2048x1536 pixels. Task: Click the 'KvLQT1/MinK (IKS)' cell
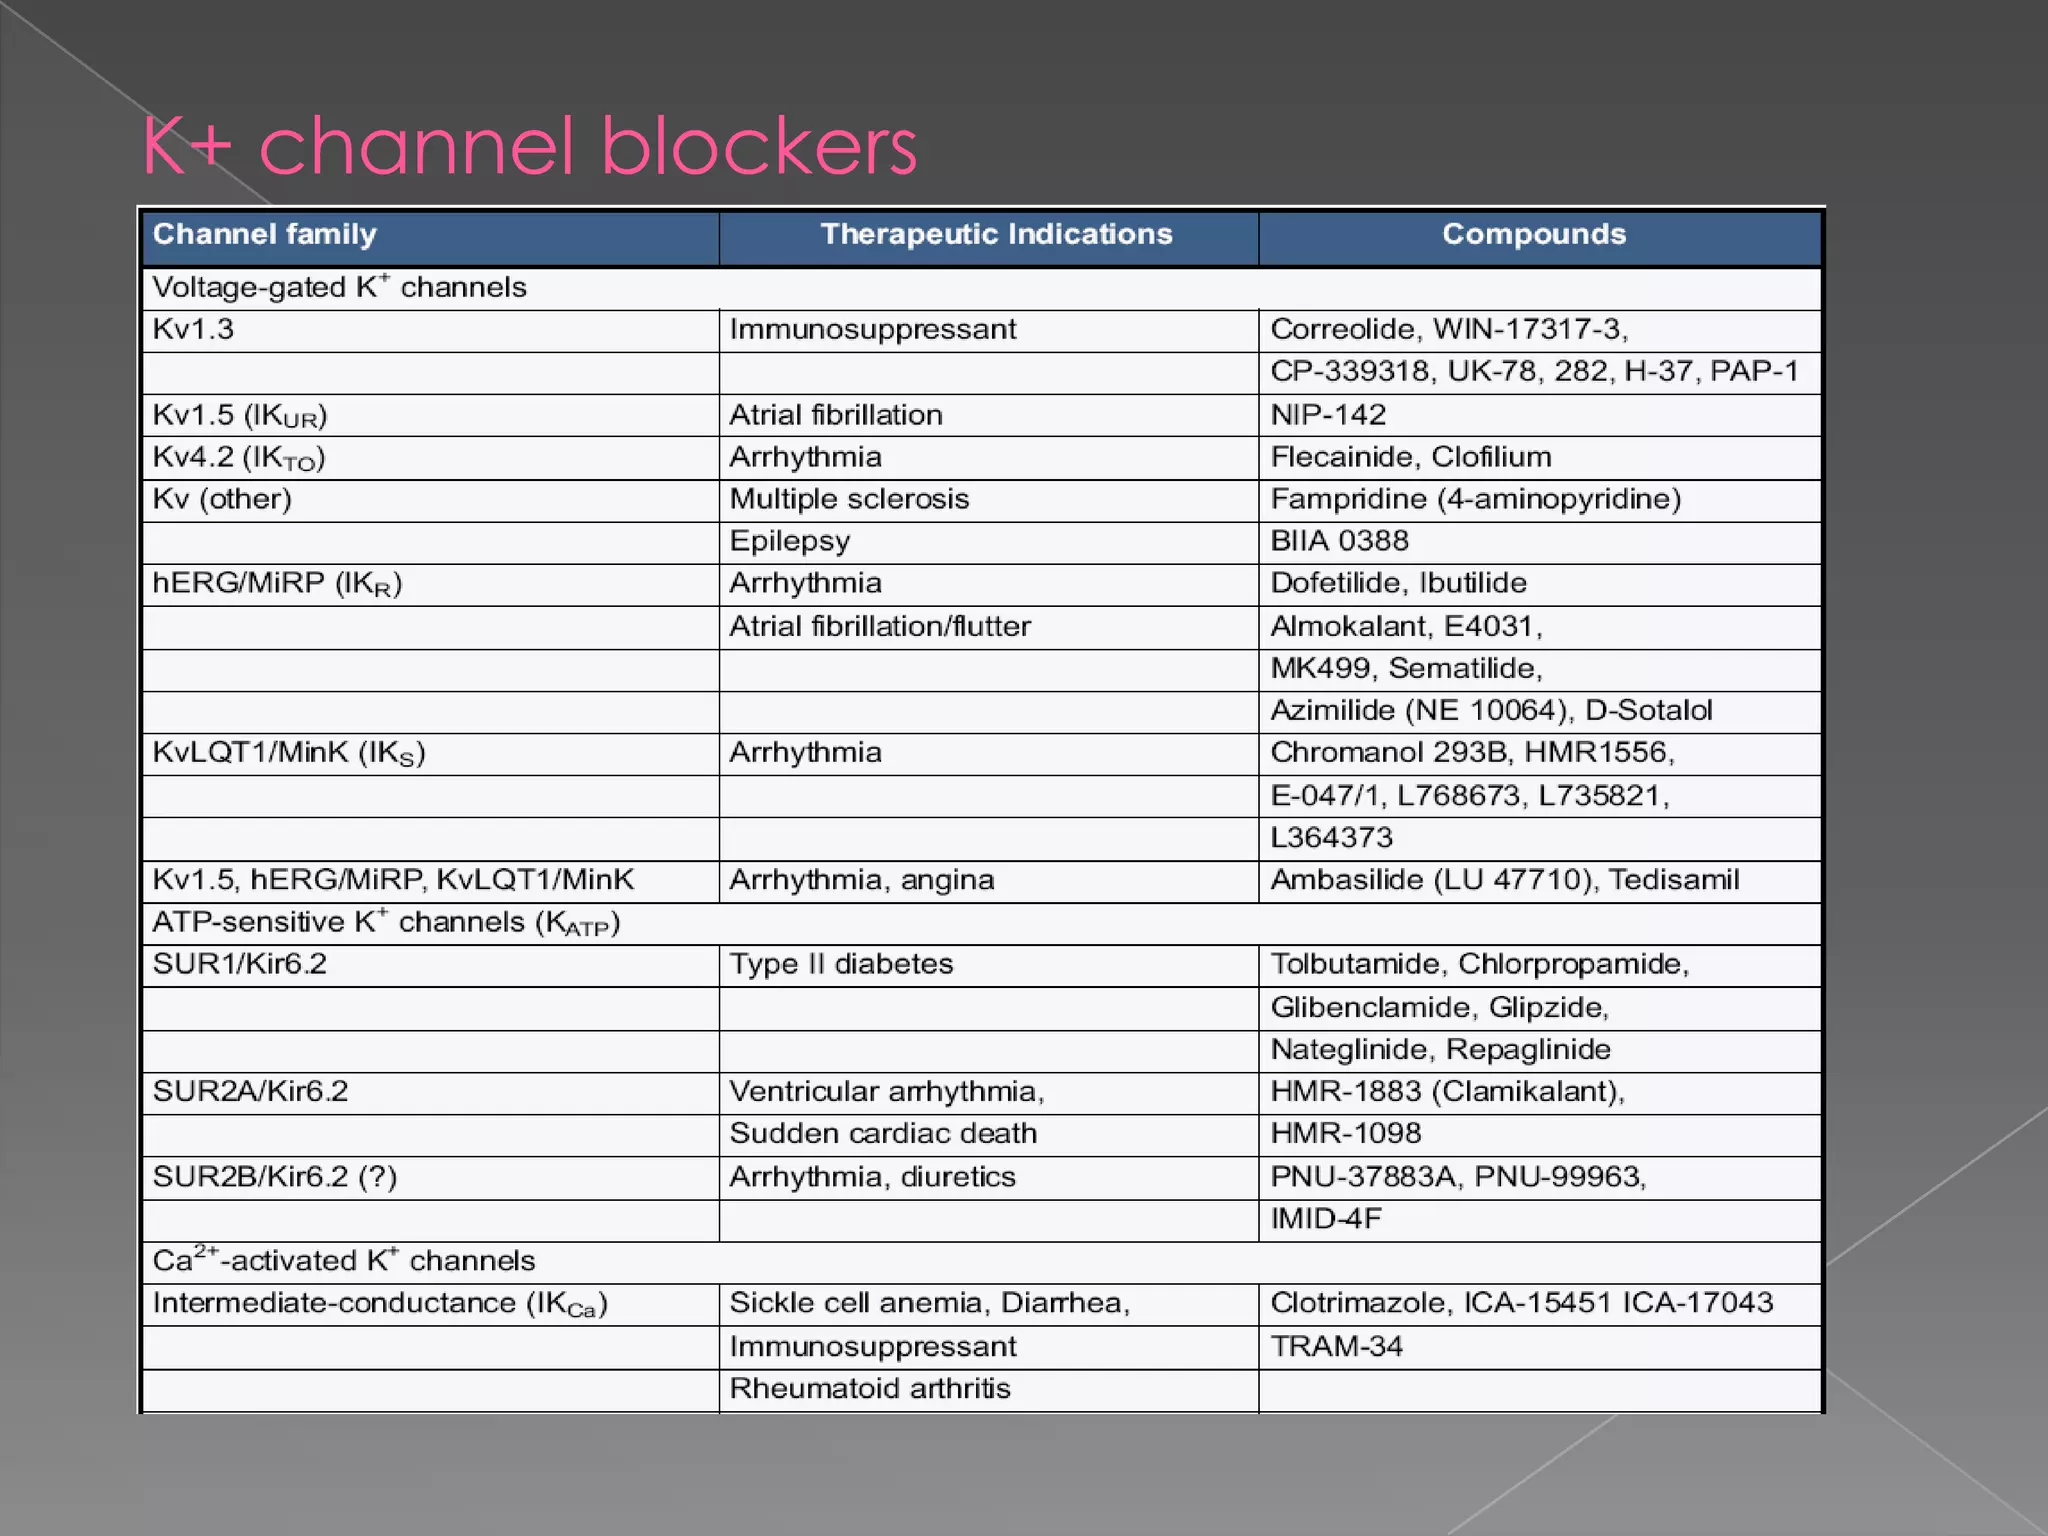[430, 753]
